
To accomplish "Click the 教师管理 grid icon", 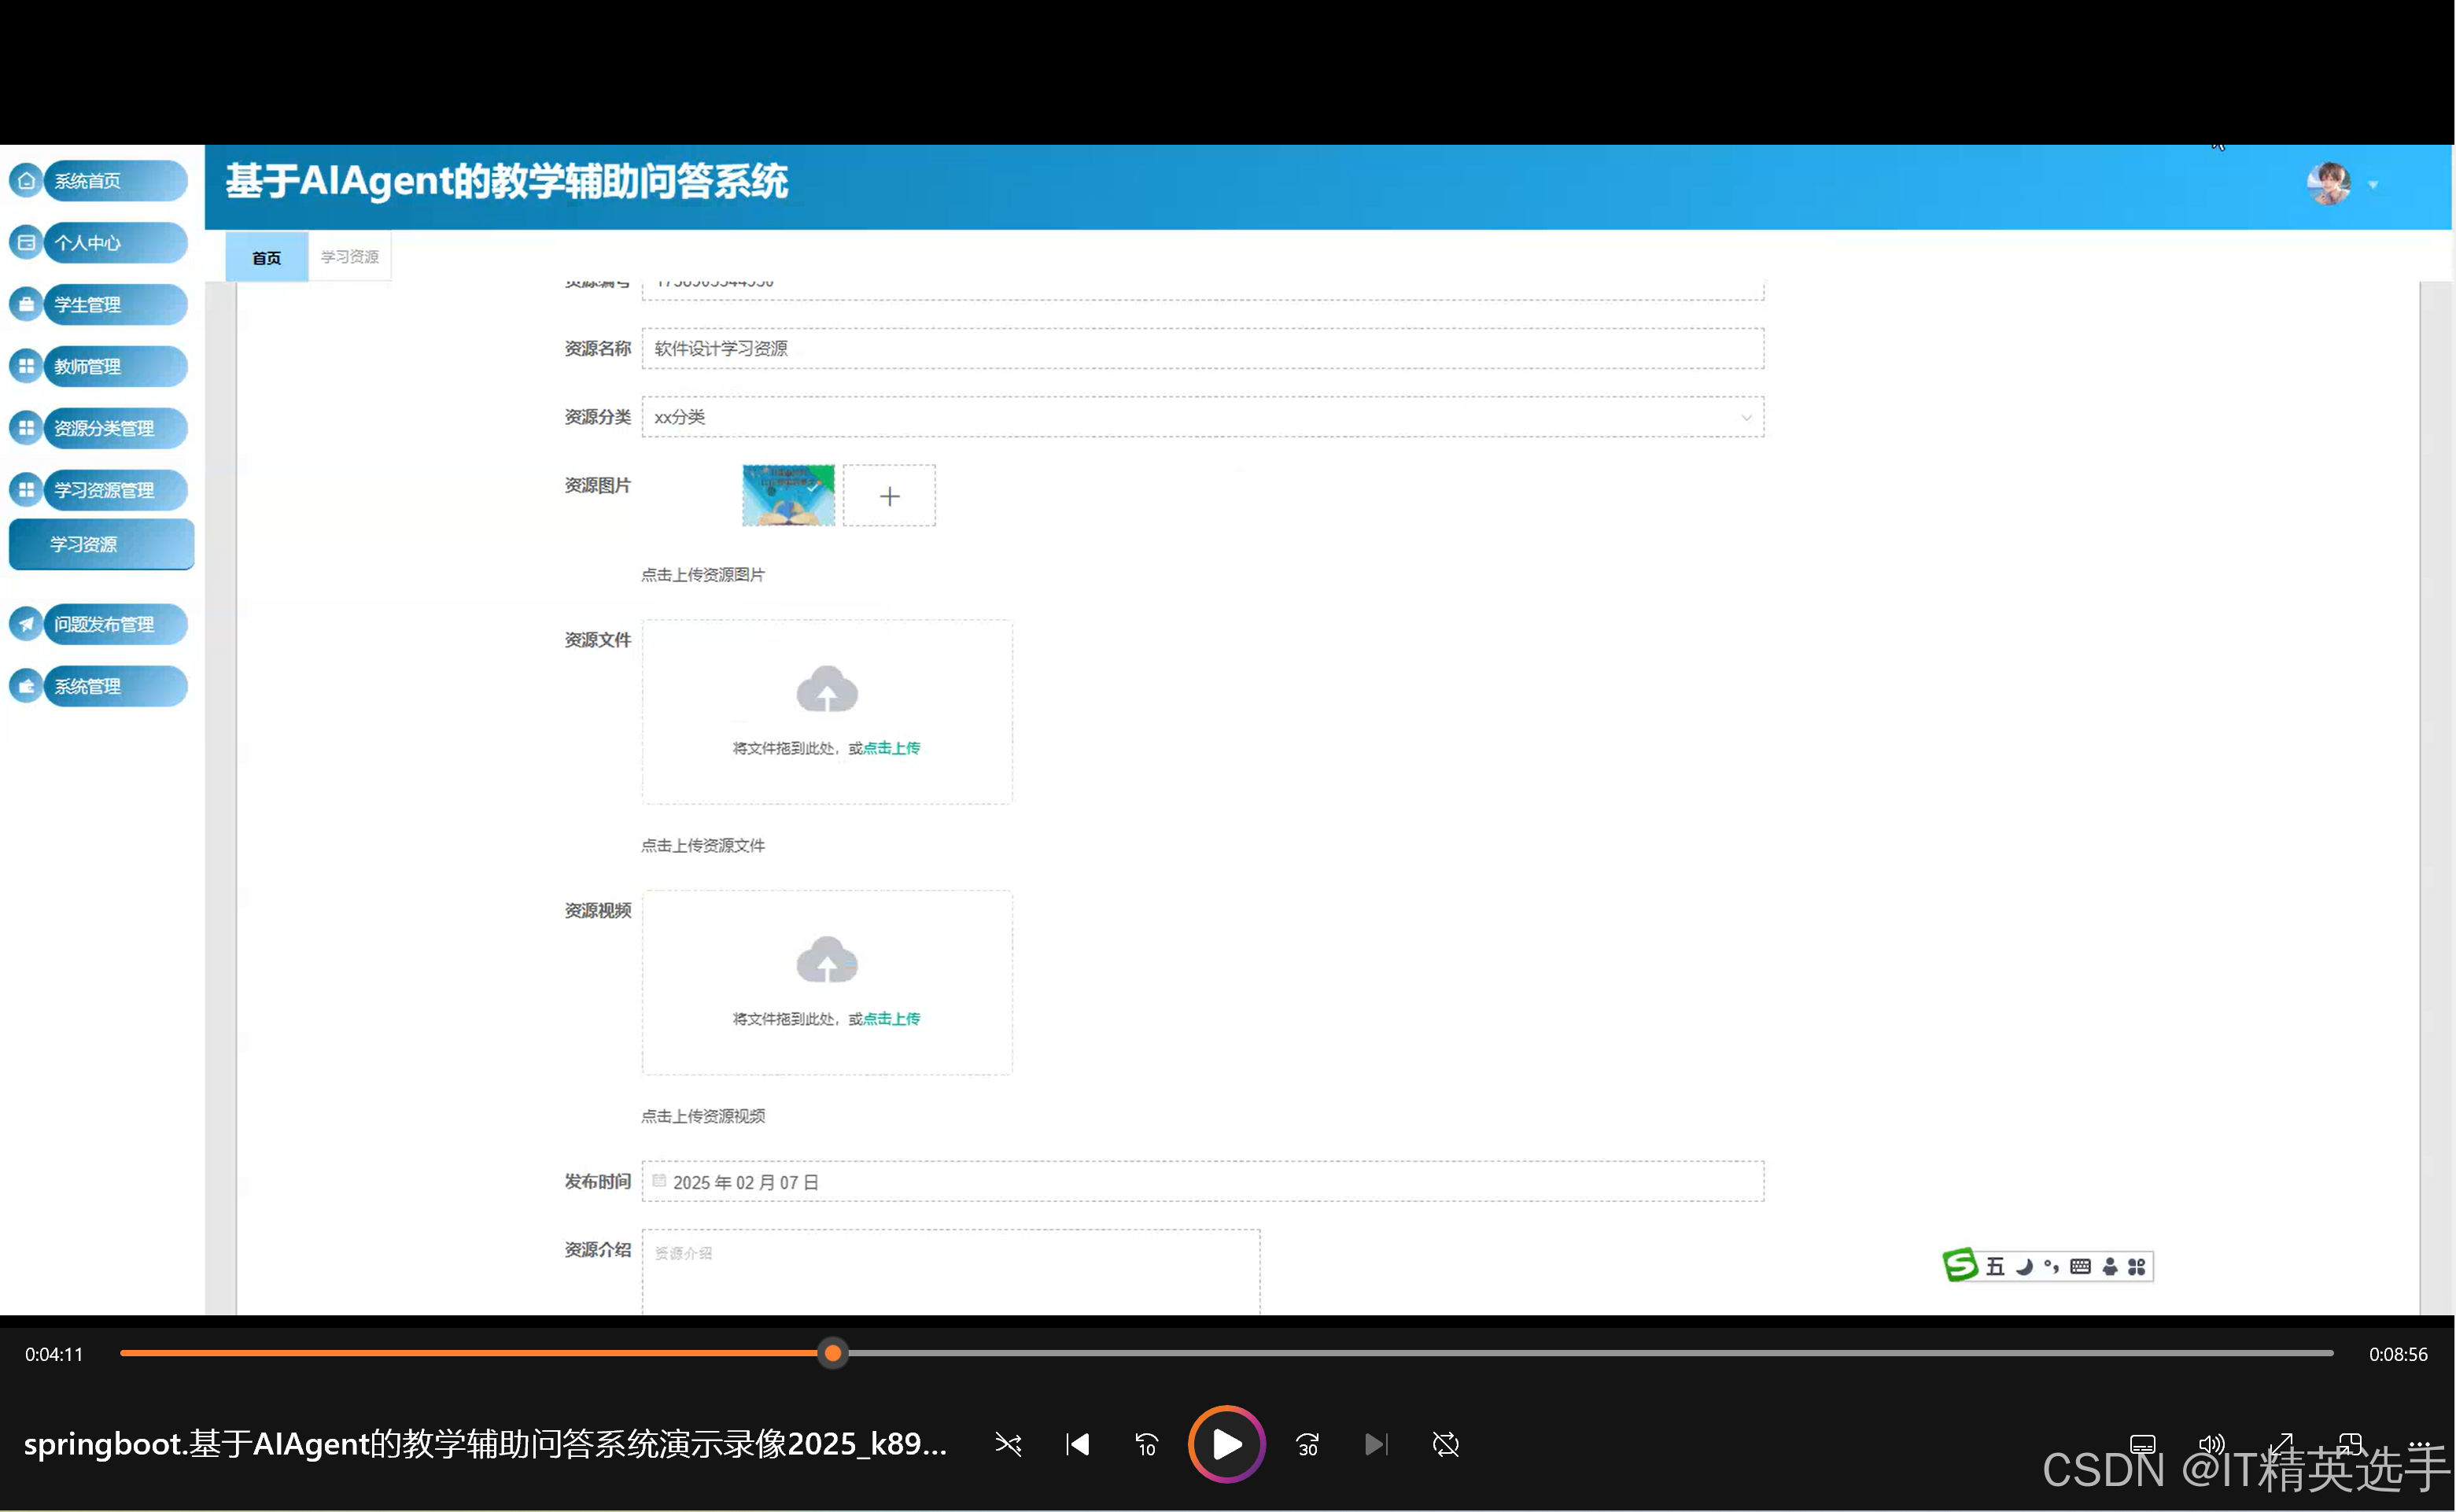I will pyautogui.click(x=26, y=367).
